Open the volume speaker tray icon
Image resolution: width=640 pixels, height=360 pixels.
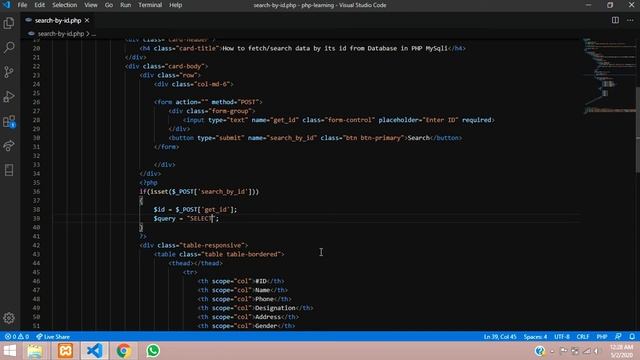[x=597, y=351]
